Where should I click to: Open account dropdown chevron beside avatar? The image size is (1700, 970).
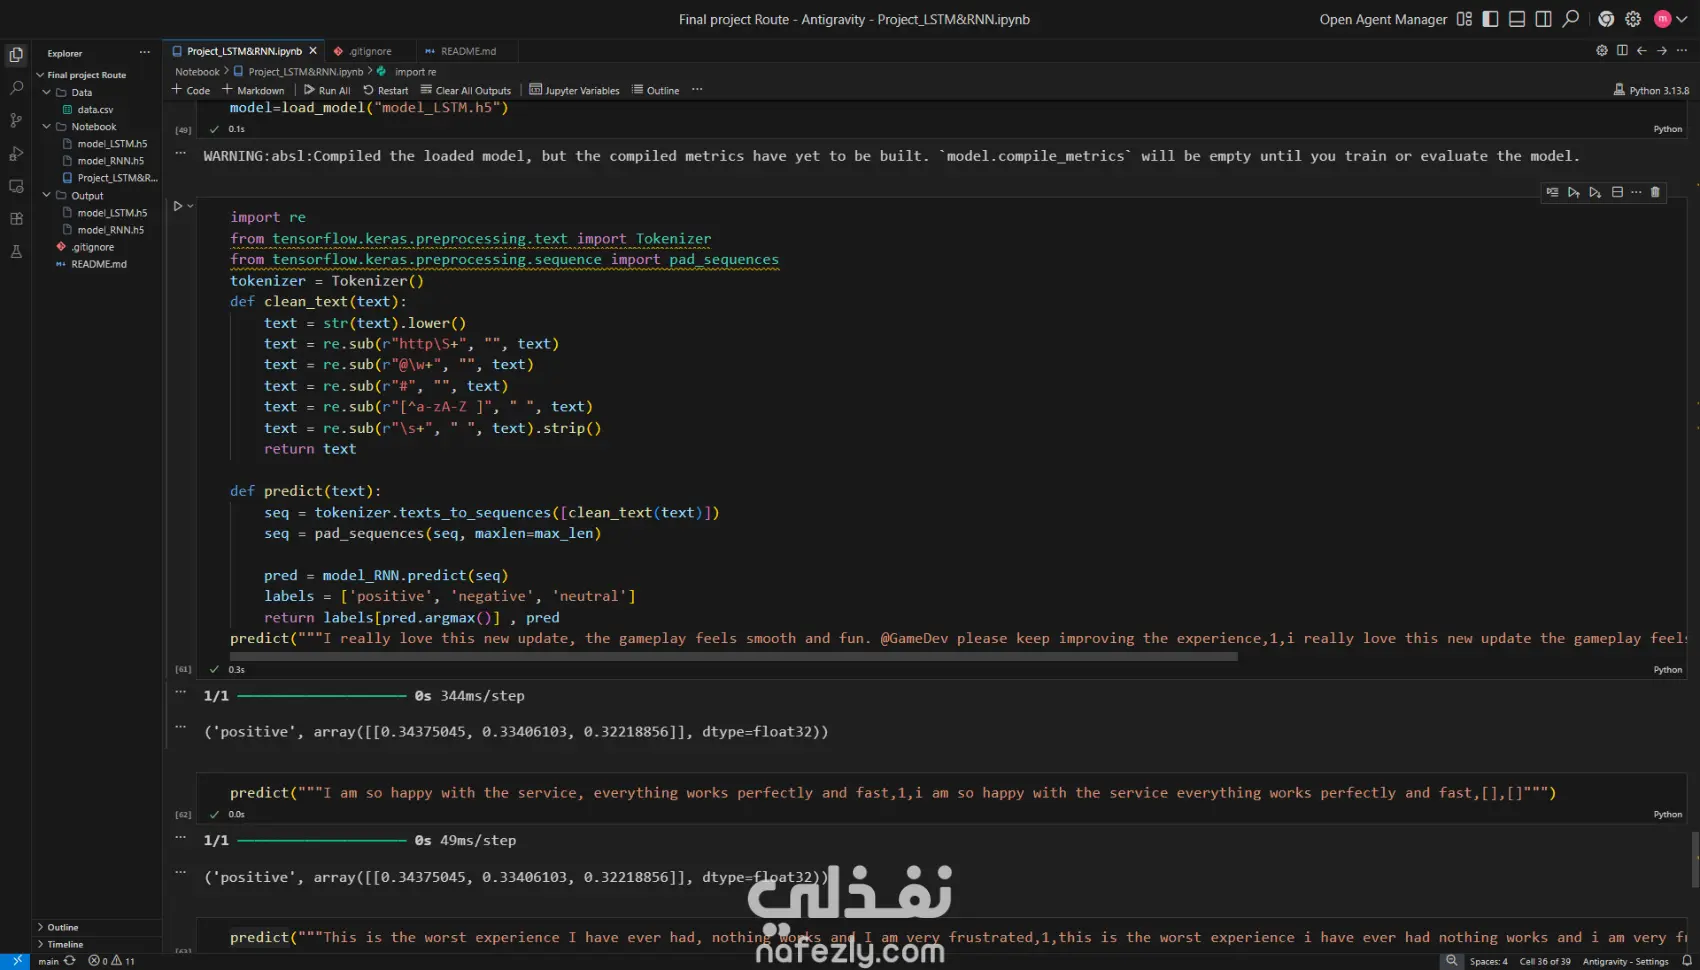[x=1682, y=19]
